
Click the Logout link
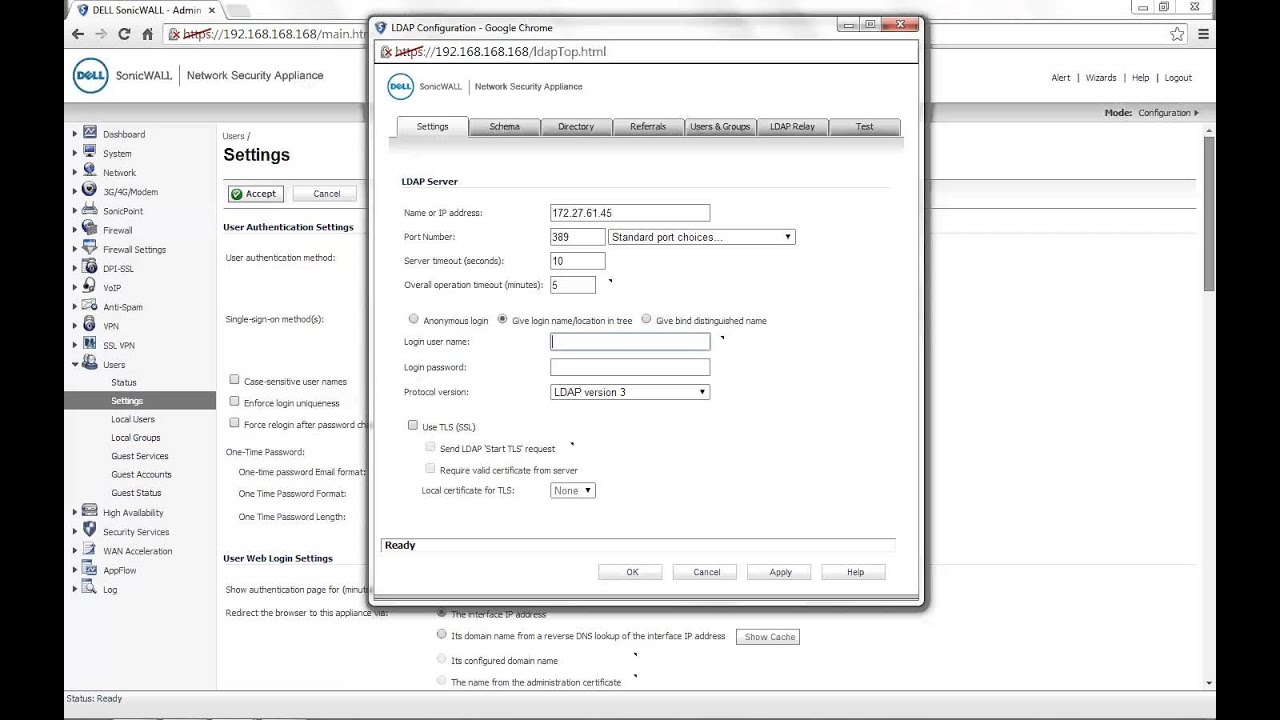[x=1178, y=78]
